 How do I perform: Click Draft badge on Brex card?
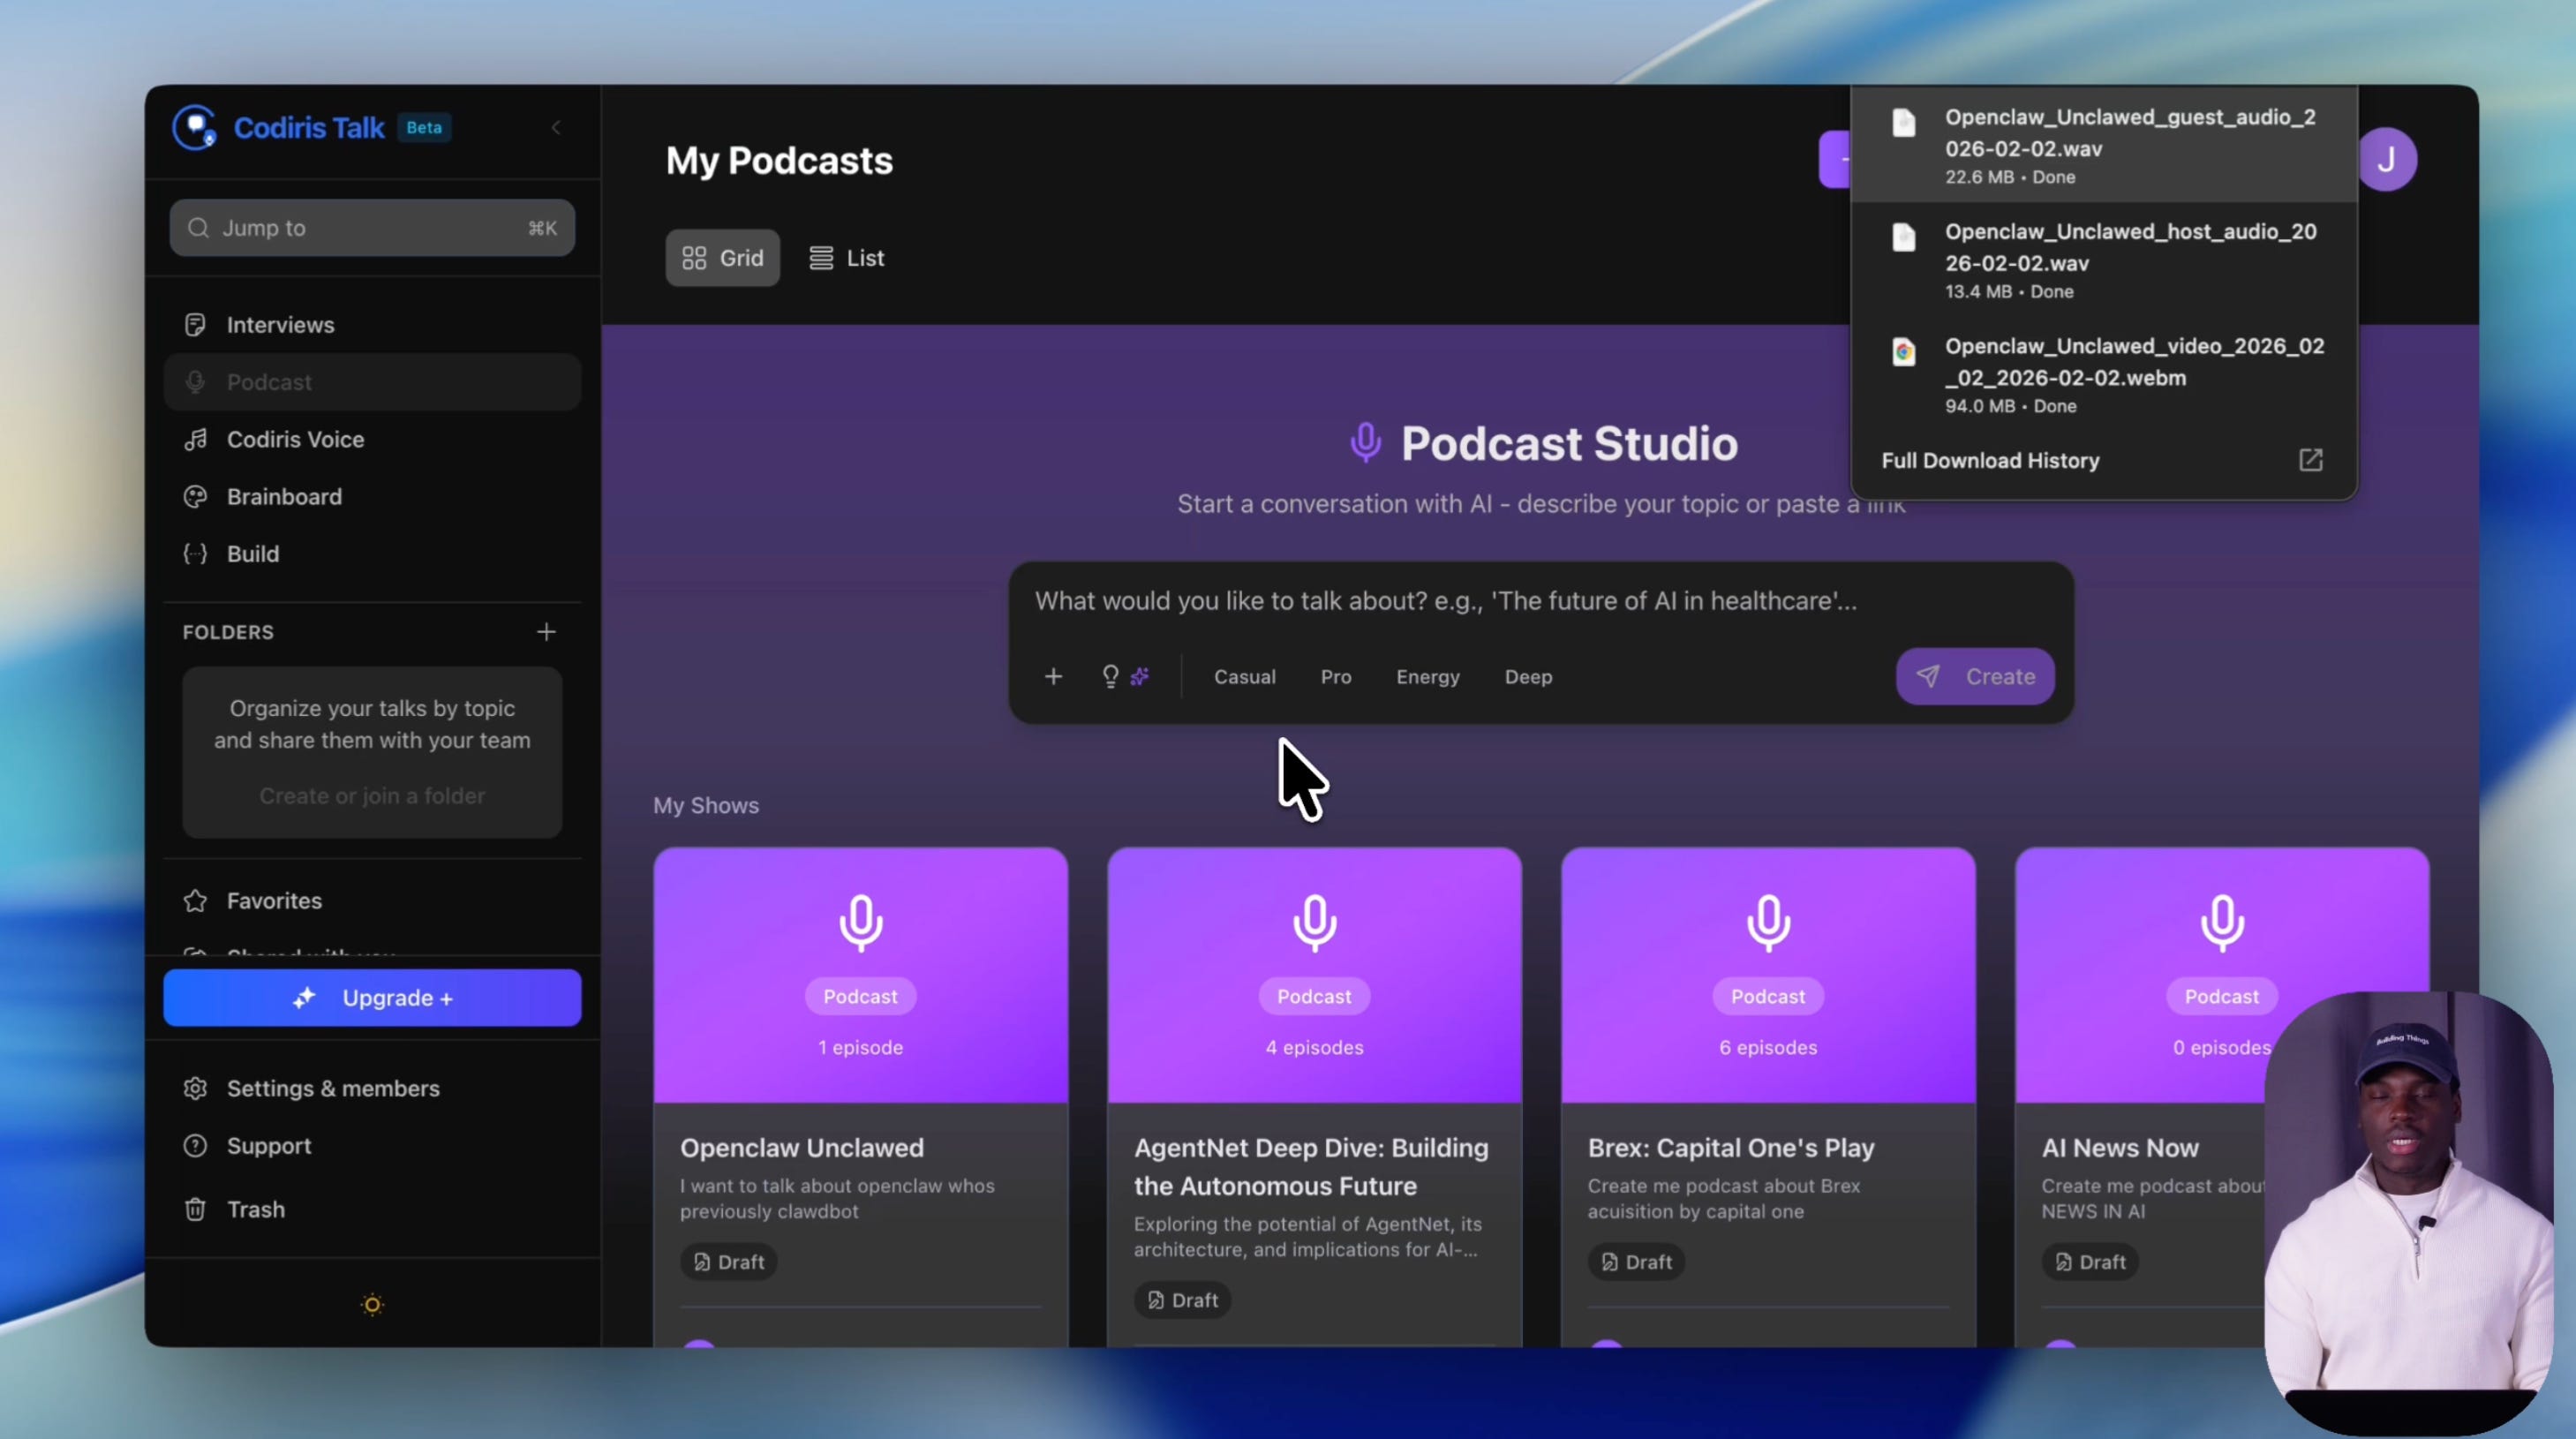point(1637,1262)
